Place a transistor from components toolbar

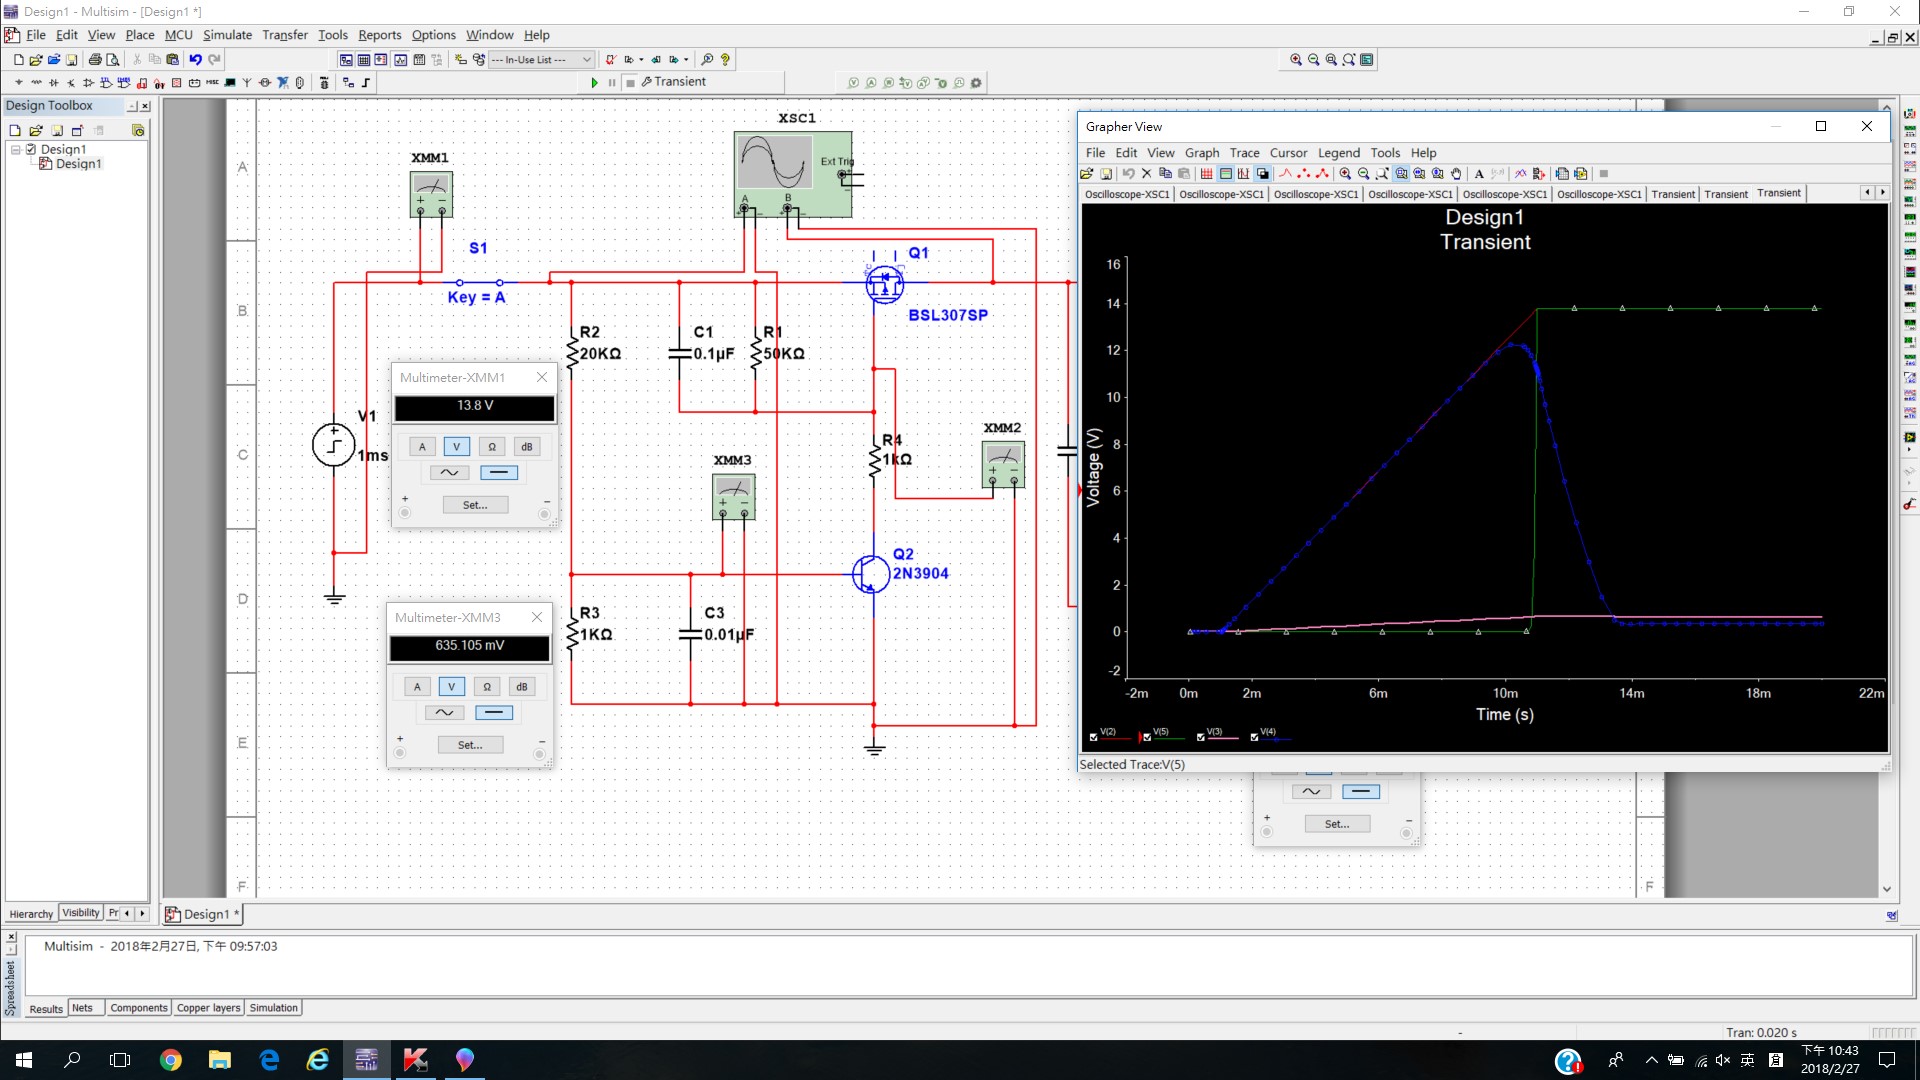(x=71, y=83)
